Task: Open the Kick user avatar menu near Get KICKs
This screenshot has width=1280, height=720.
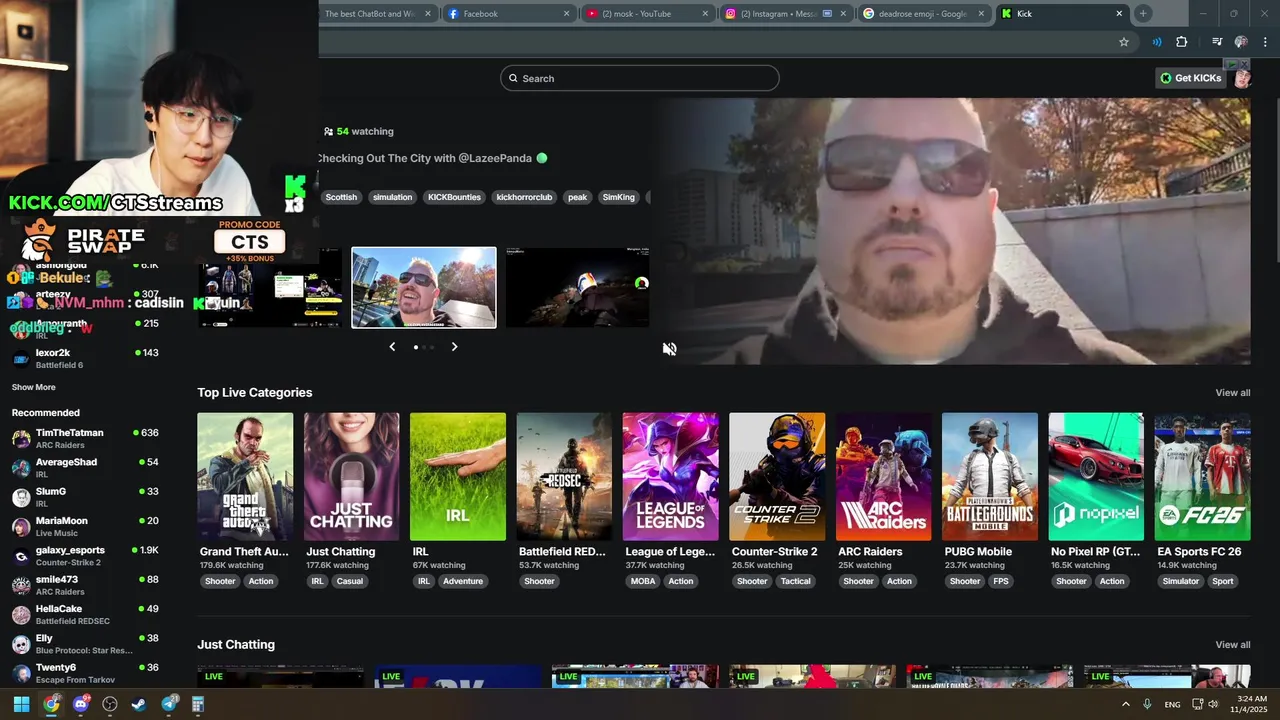Action: pos(1242,78)
